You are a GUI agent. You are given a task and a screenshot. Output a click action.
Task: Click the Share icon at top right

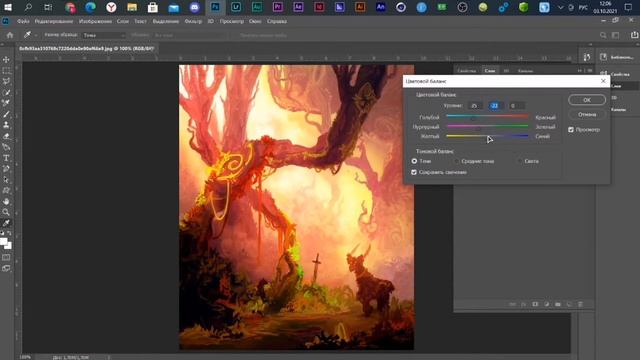point(634,35)
